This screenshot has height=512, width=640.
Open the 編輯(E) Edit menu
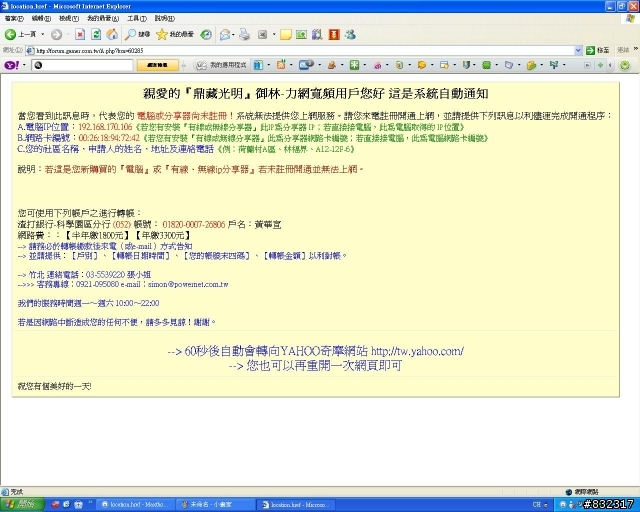(x=41, y=18)
